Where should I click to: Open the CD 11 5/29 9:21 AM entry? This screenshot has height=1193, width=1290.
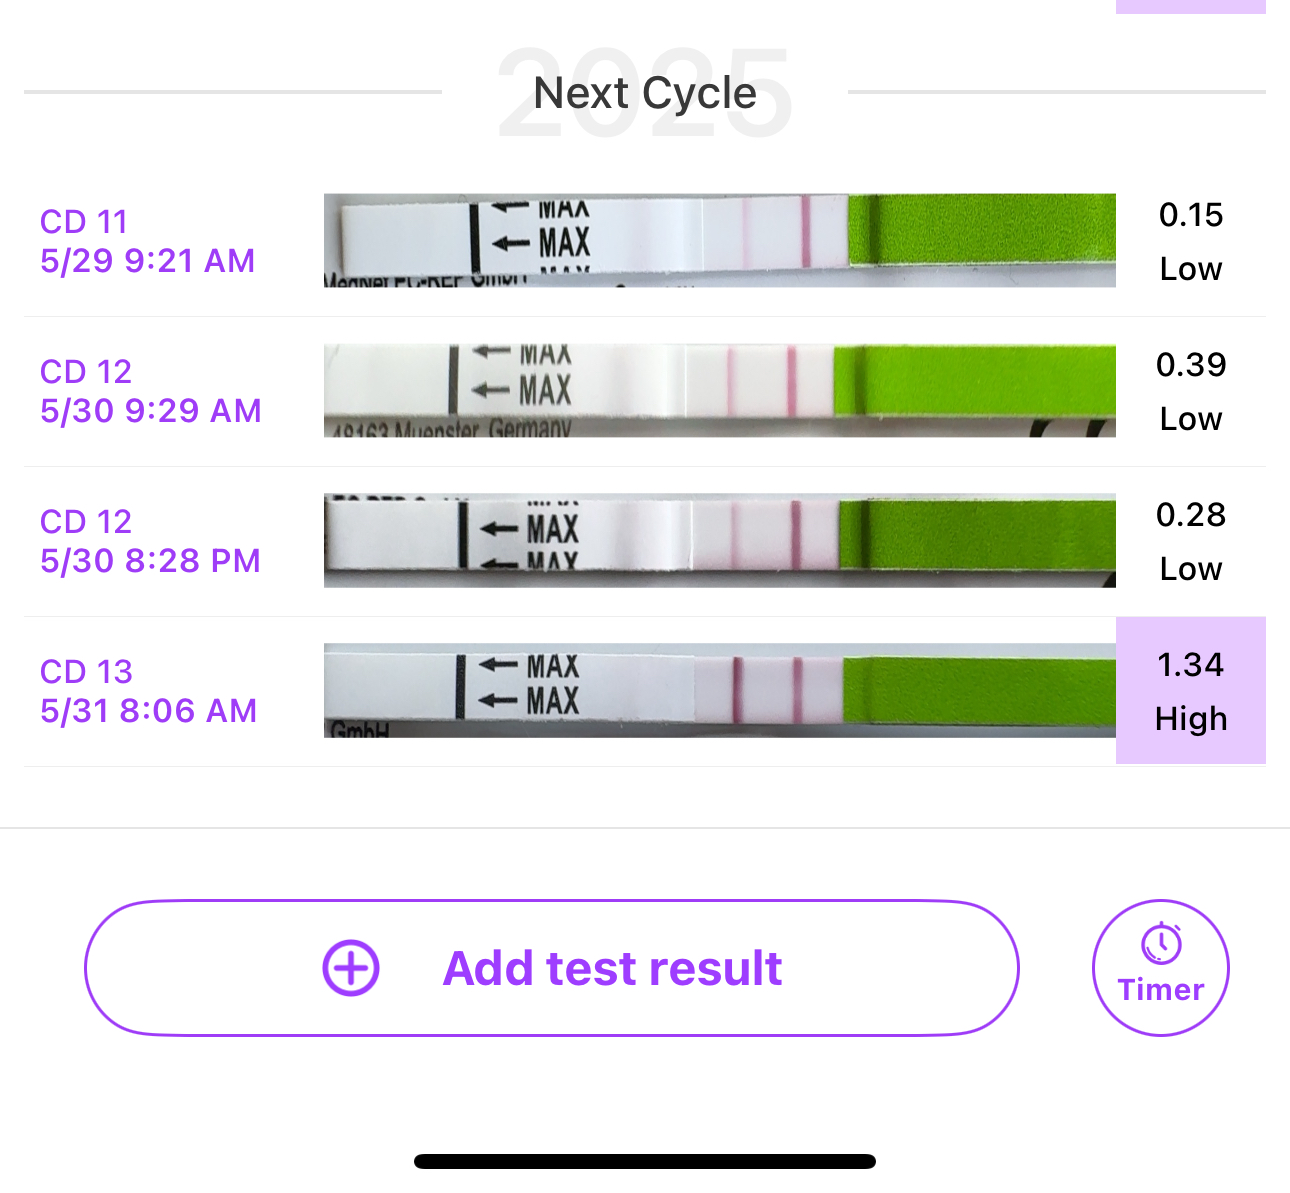[x=148, y=241]
